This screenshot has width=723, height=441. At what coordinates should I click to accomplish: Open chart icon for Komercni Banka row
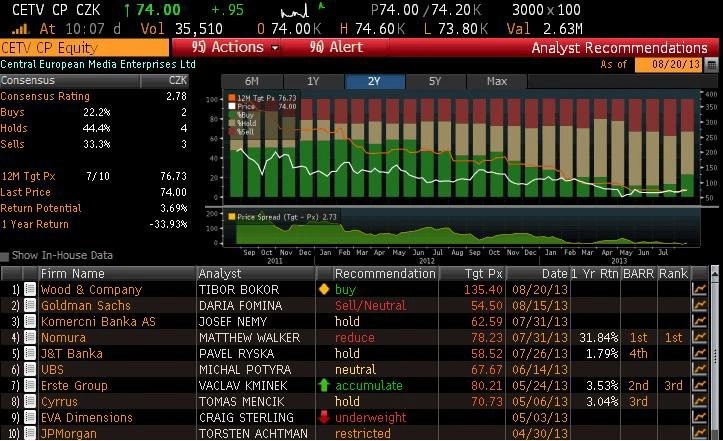pos(699,322)
